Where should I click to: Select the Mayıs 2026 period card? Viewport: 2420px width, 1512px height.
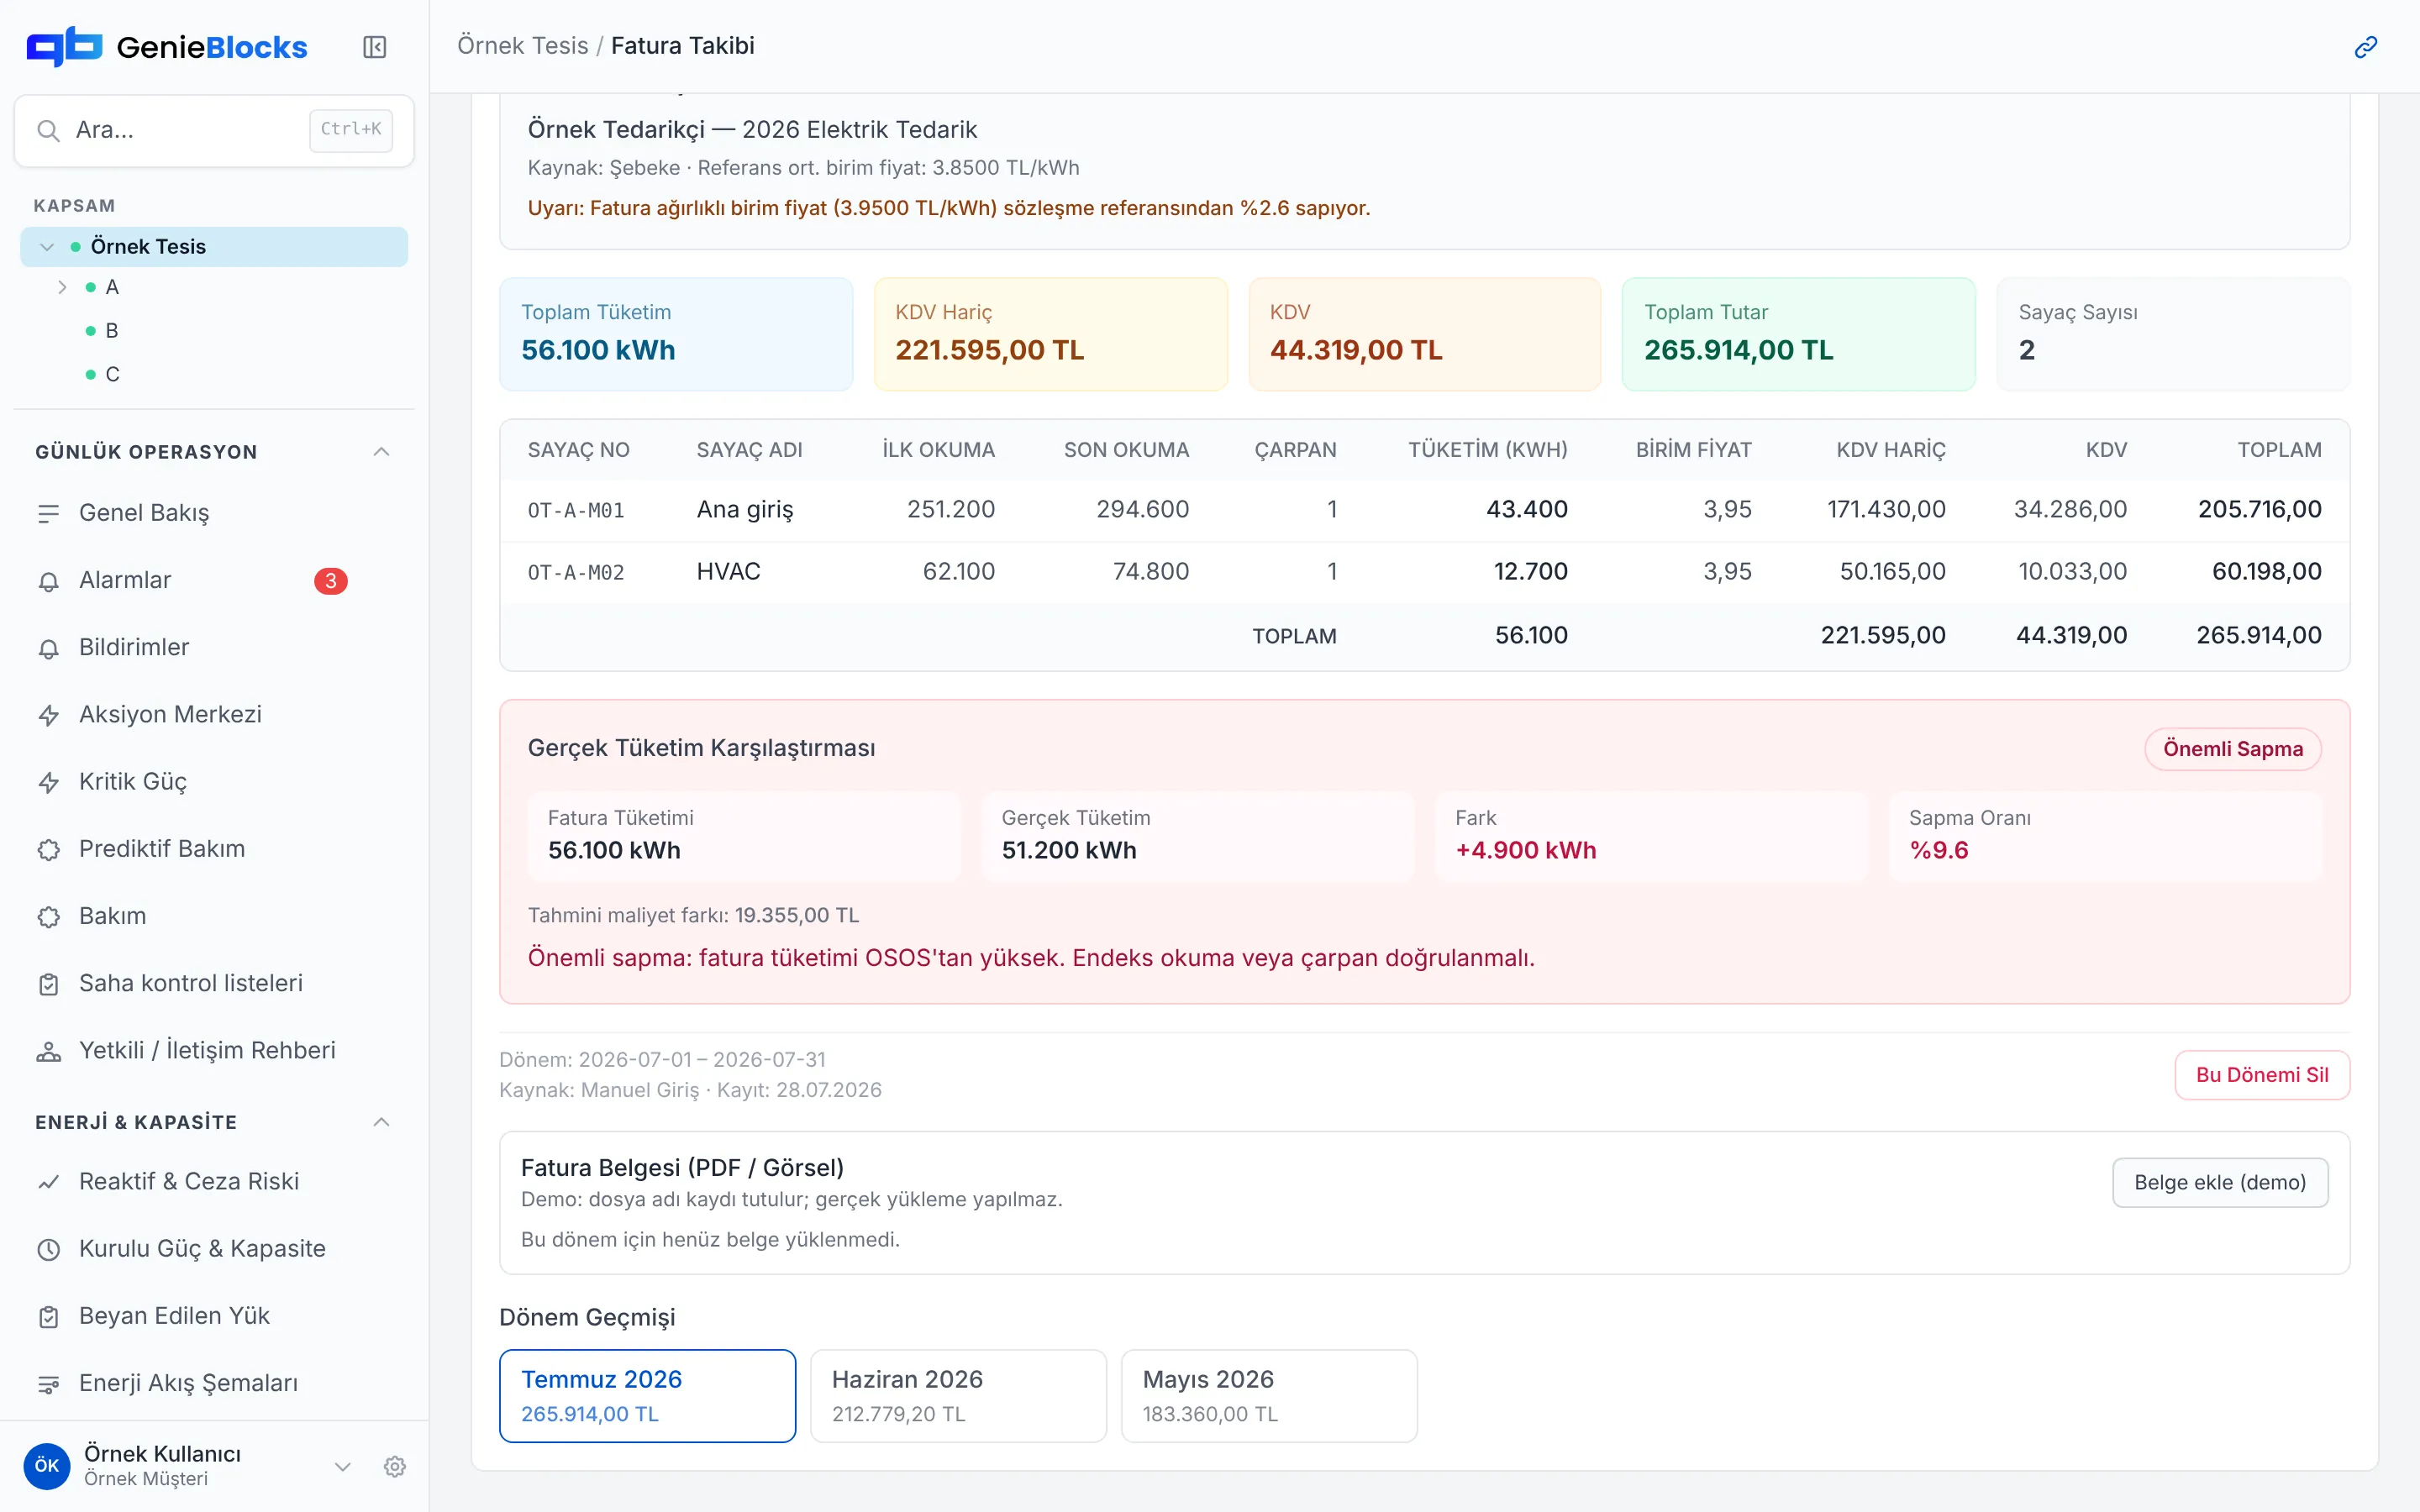point(1269,1395)
